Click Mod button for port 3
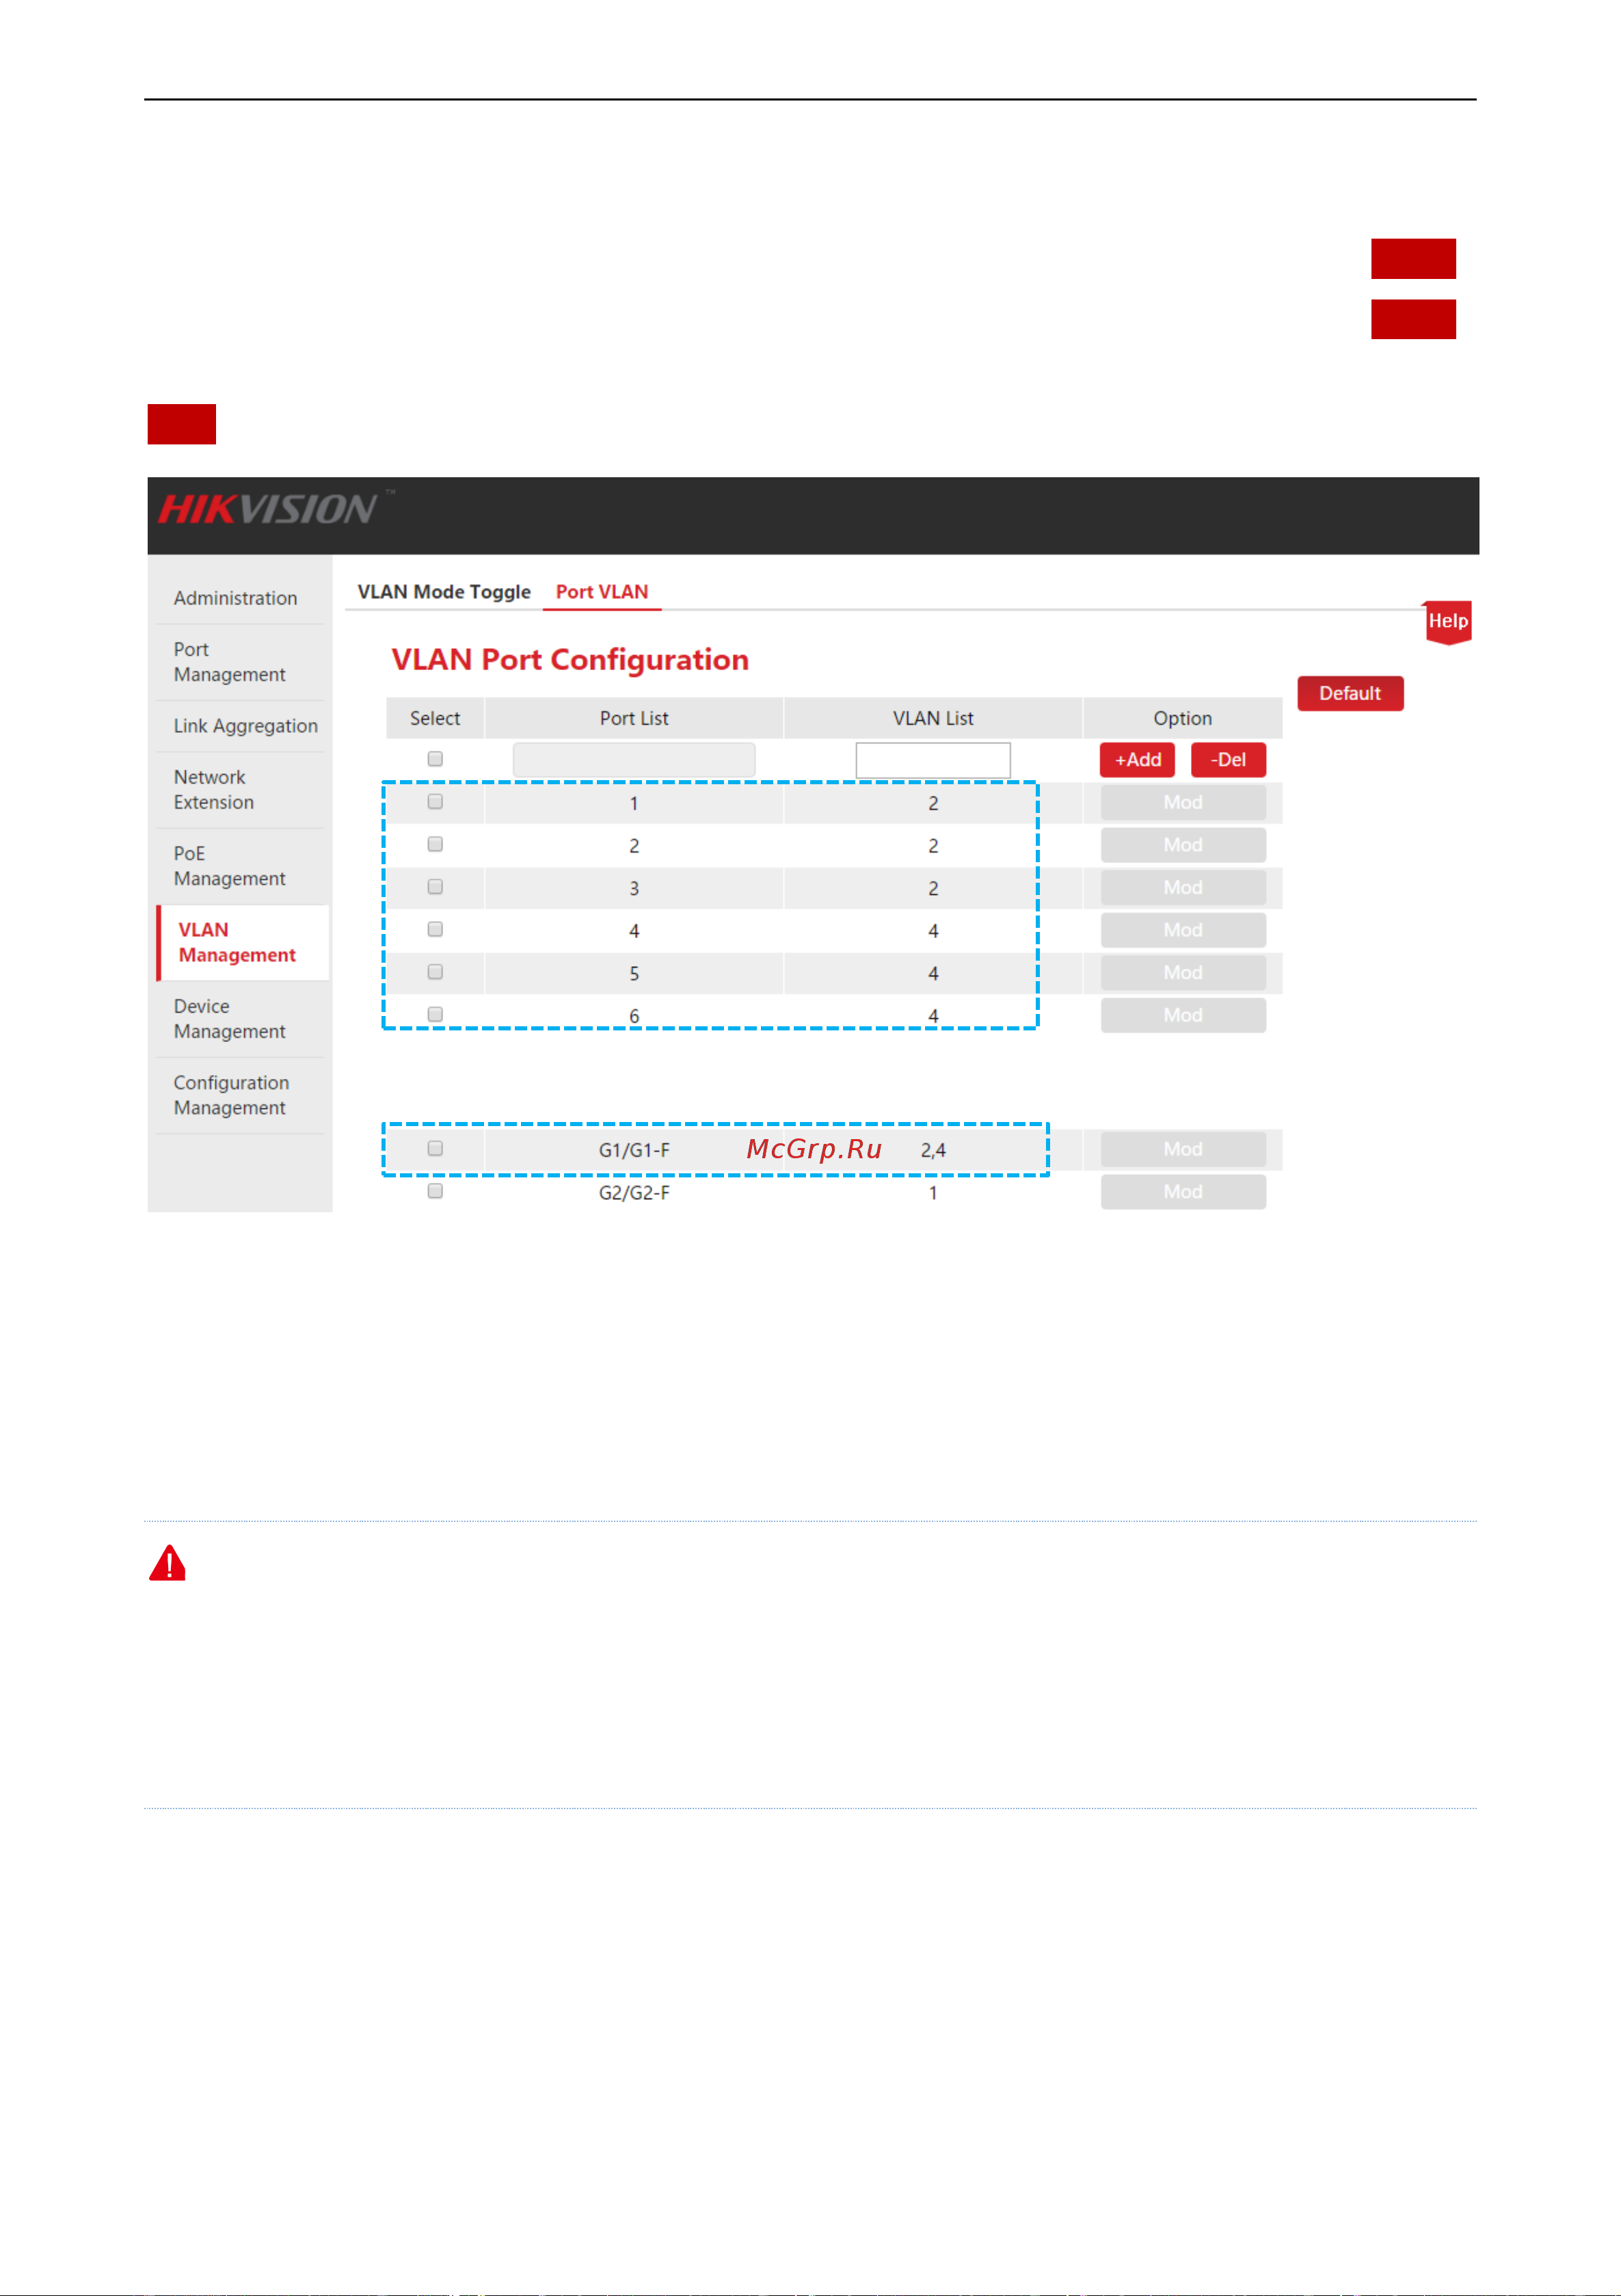 point(1183,888)
